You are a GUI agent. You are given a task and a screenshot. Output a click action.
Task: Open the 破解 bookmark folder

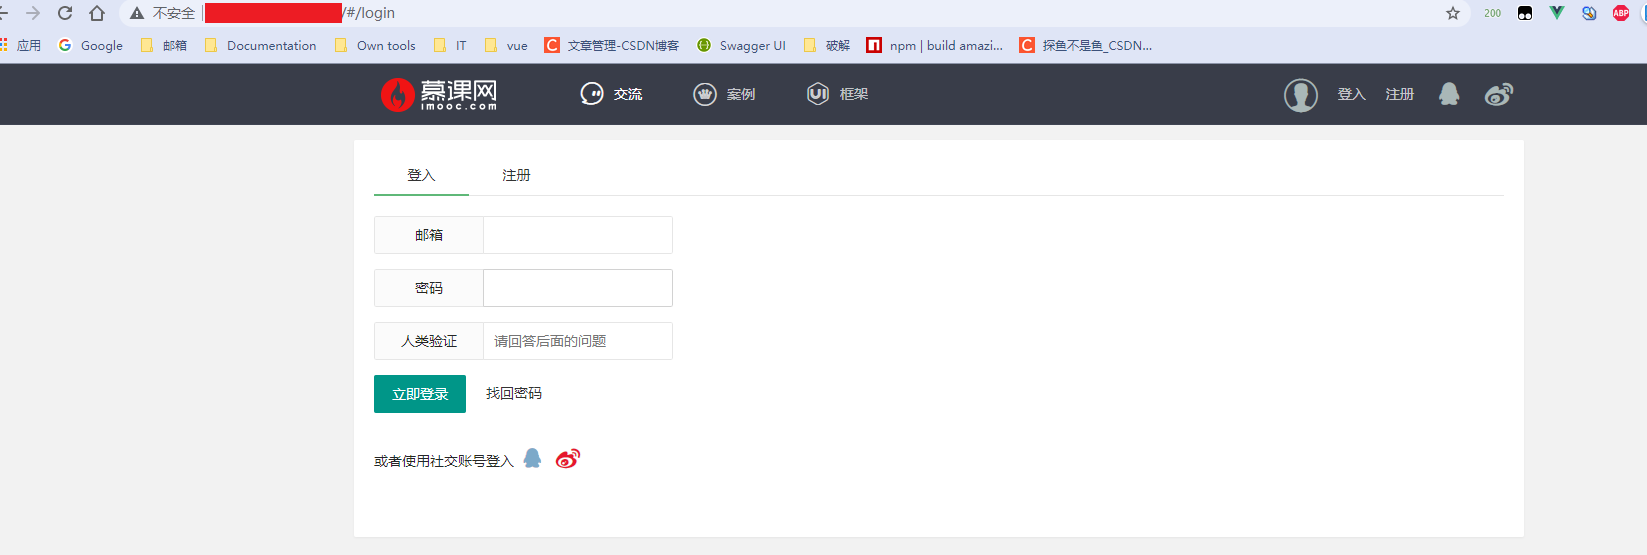pos(827,45)
